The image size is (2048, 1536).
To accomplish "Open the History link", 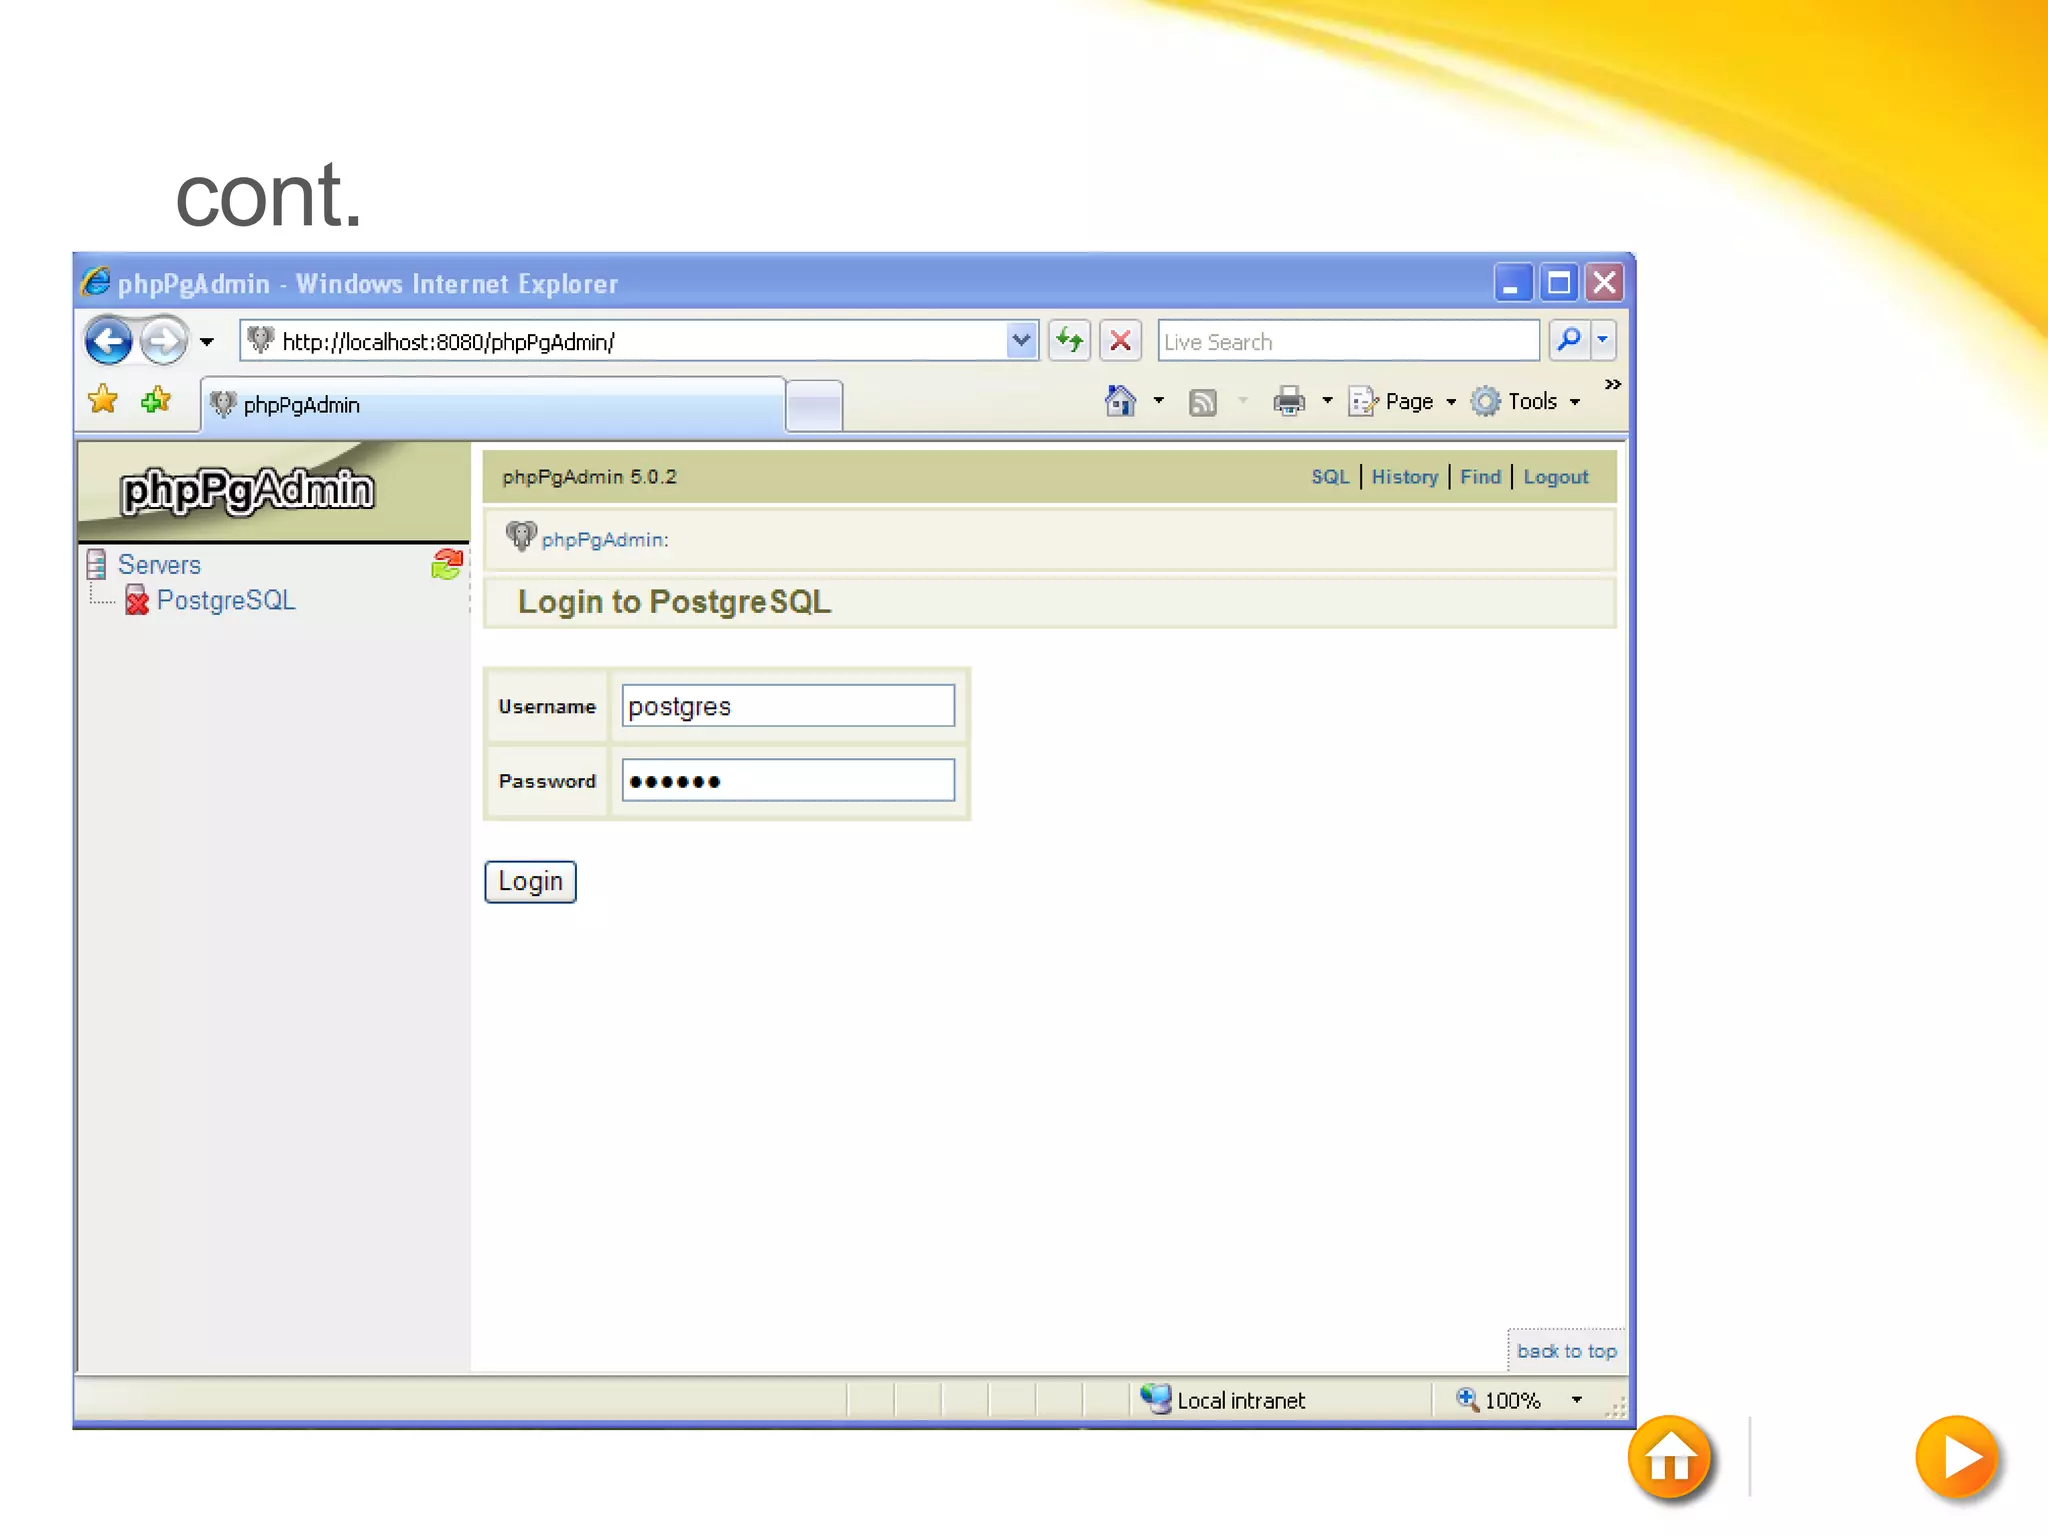I will [1404, 477].
